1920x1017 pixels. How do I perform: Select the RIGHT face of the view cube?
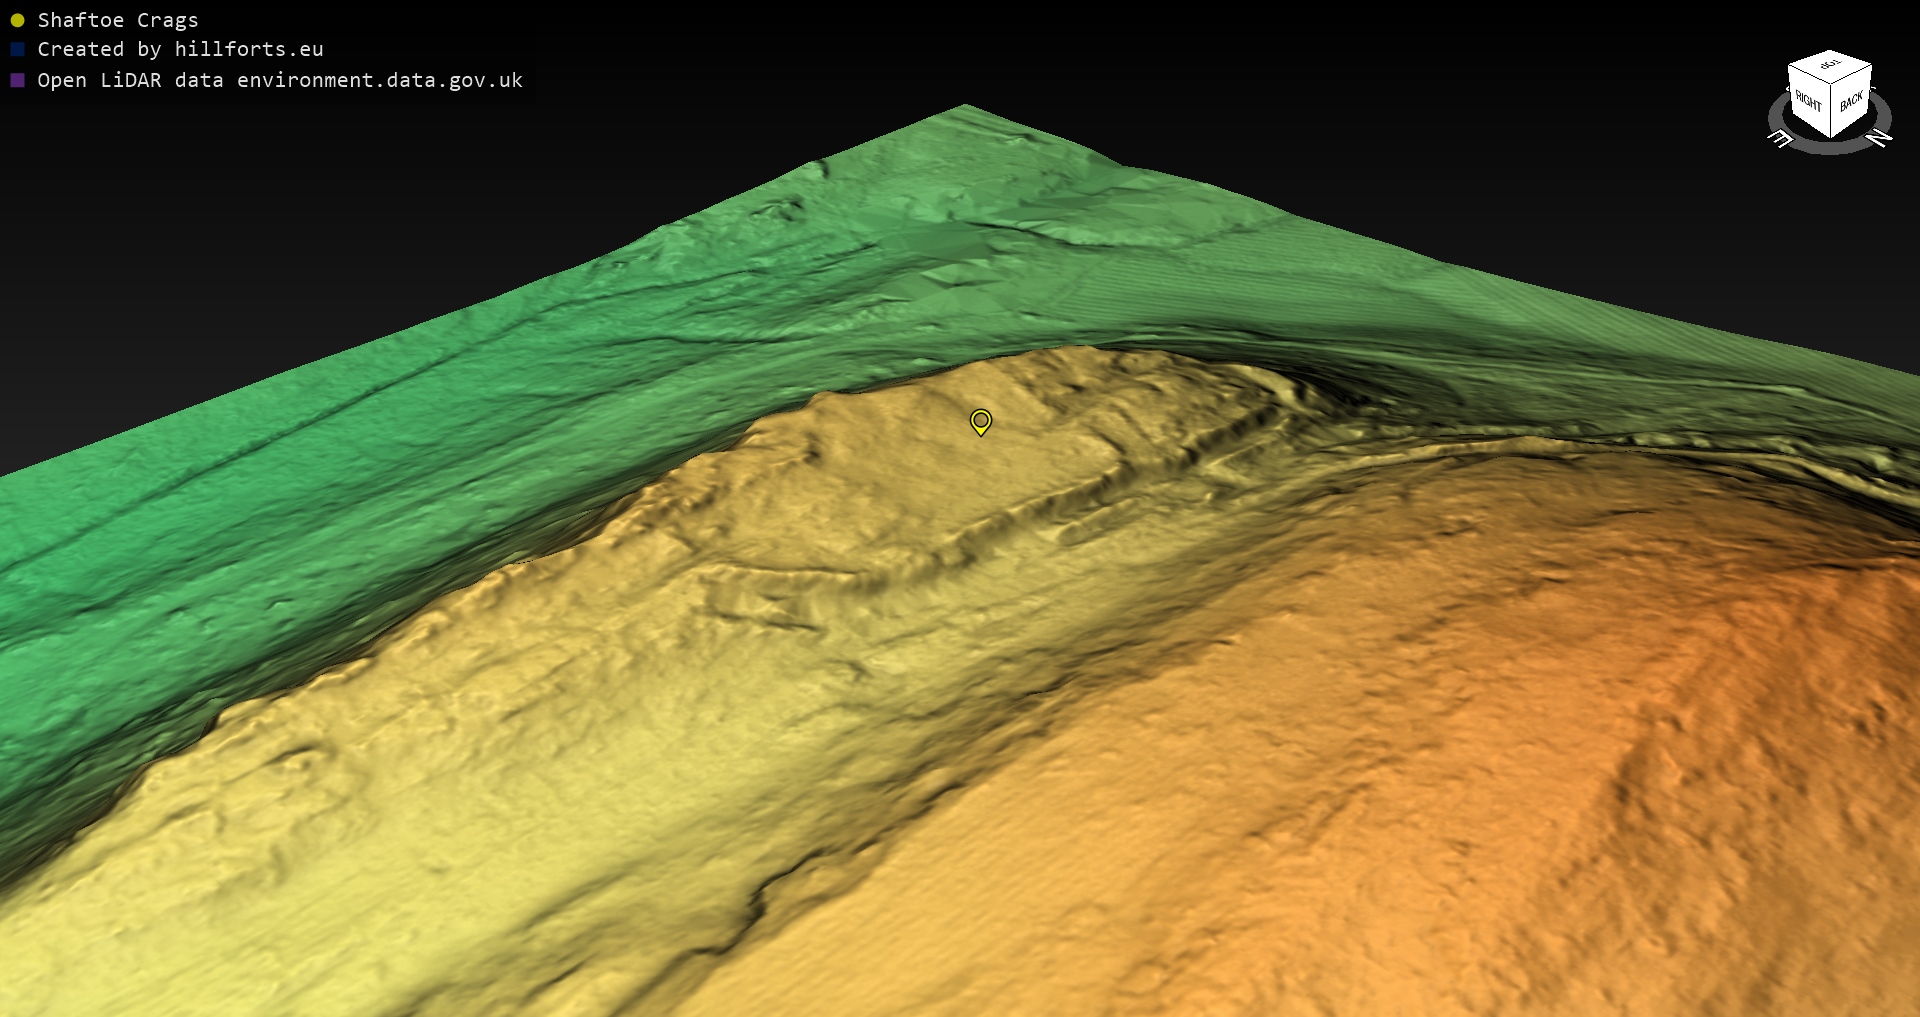point(1808,102)
